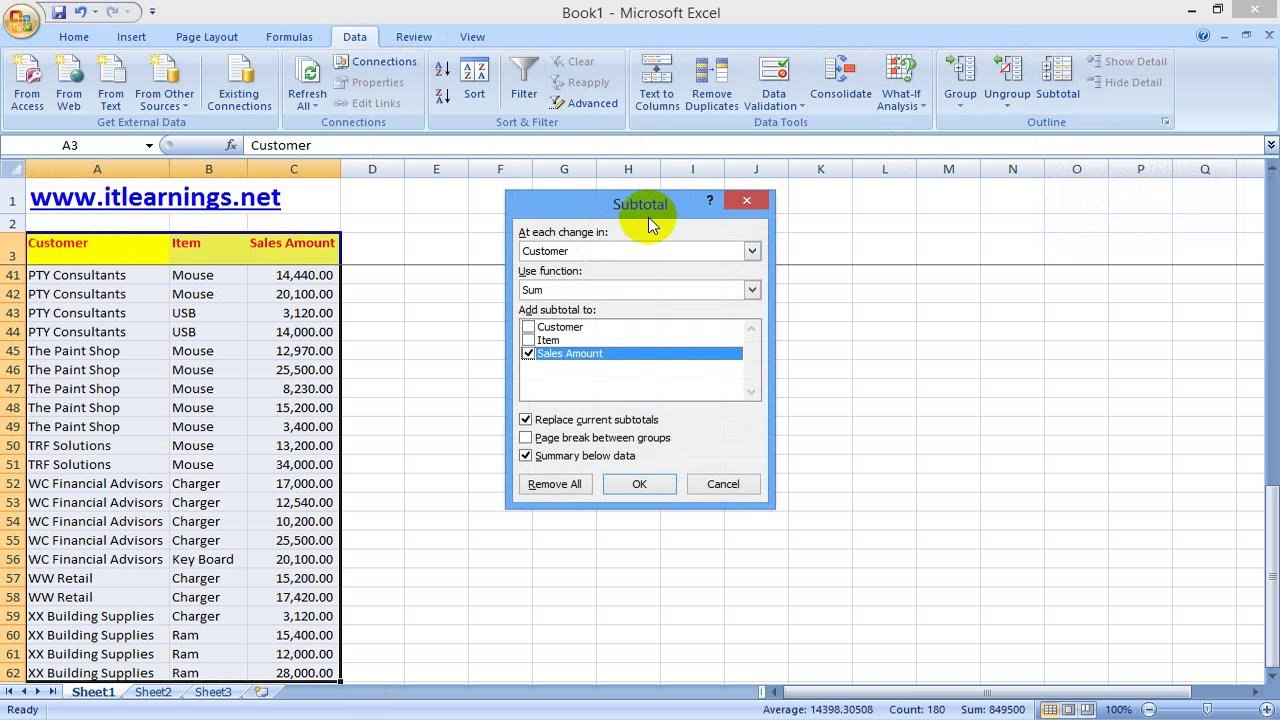The width and height of the screenshot is (1280, 720).
Task: Click the Office button logo
Action: [19, 19]
